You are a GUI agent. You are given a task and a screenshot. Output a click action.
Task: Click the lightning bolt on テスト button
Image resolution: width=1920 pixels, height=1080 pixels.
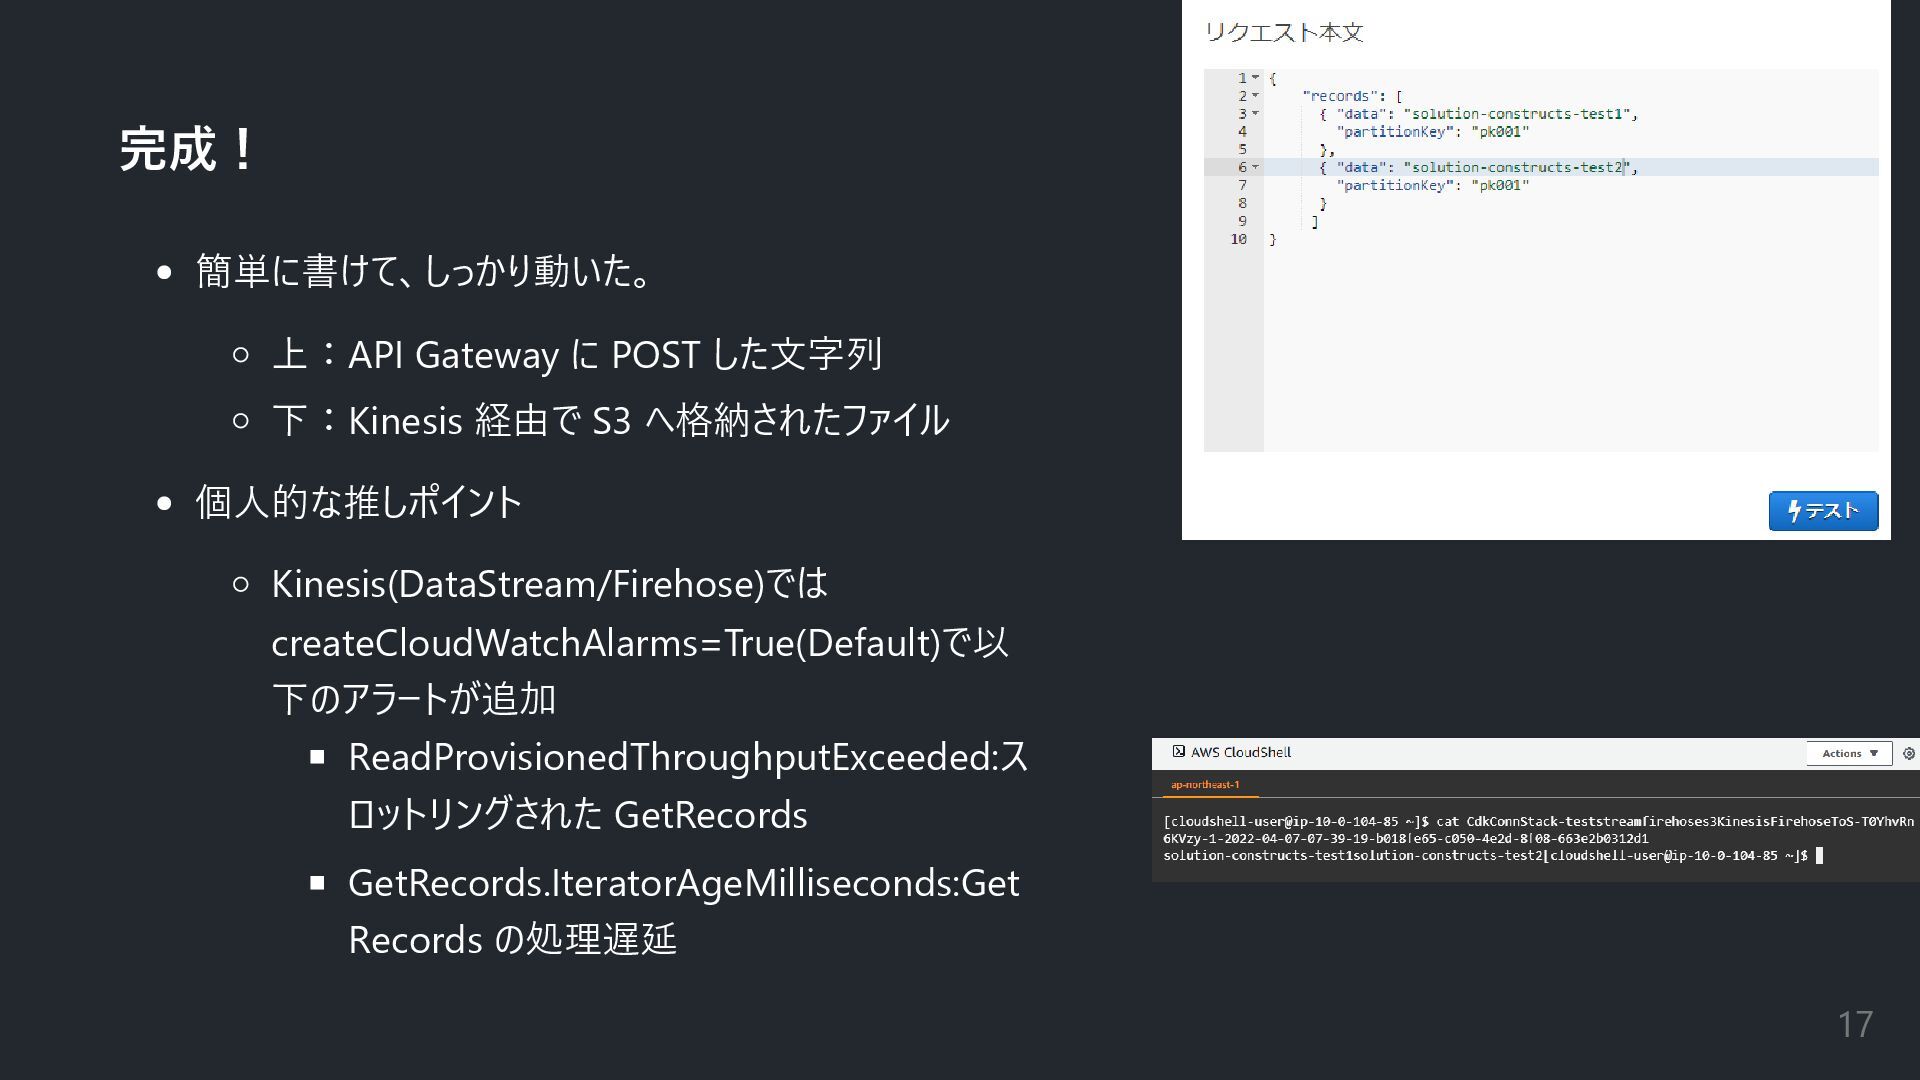click(x=1794, y=511)
